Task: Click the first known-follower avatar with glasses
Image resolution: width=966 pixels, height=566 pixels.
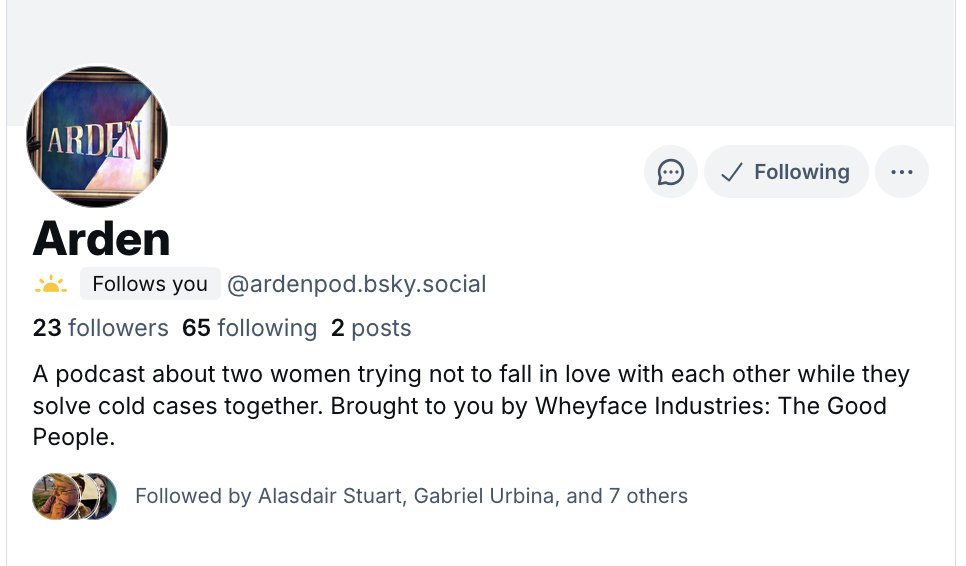Action: pyautogui.click(x=54, y=496)
